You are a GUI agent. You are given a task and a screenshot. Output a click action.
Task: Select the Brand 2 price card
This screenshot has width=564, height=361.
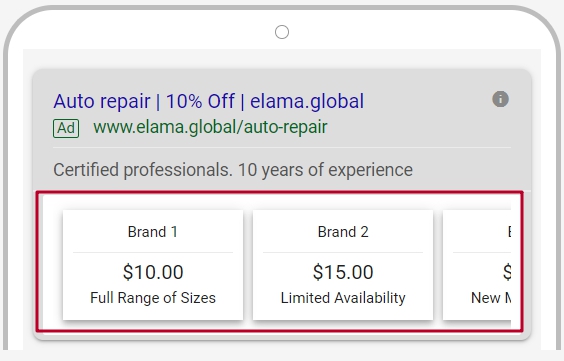pos(343,265)
